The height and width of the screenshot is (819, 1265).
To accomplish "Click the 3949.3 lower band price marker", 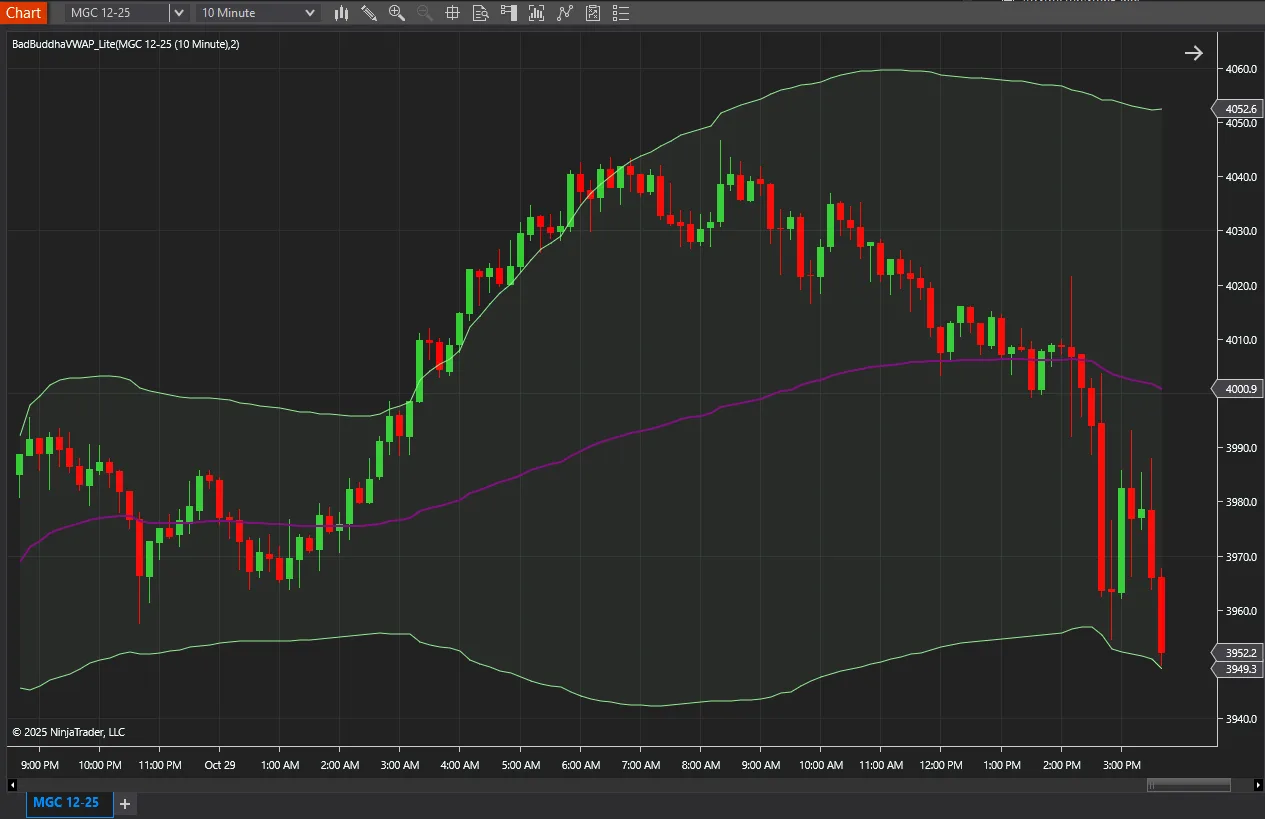I will coord(1238,669).
